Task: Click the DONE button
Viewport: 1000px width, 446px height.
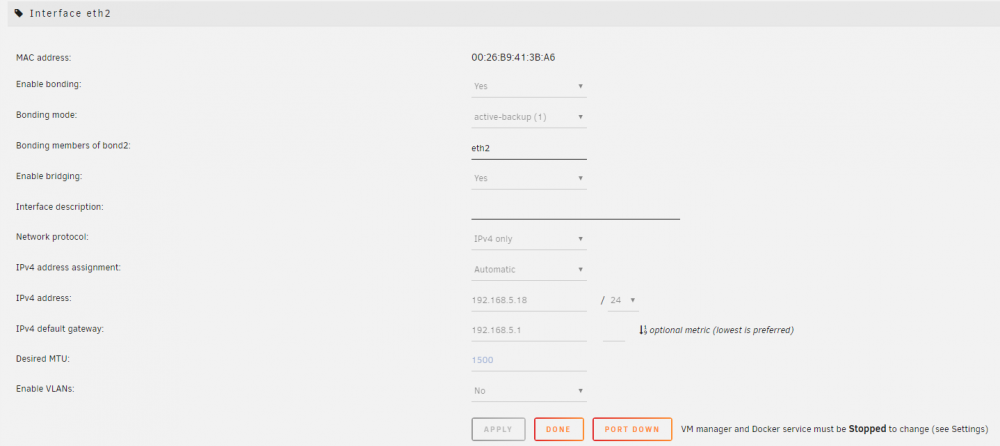Action: pyautogui.click(x=559, y=429)
